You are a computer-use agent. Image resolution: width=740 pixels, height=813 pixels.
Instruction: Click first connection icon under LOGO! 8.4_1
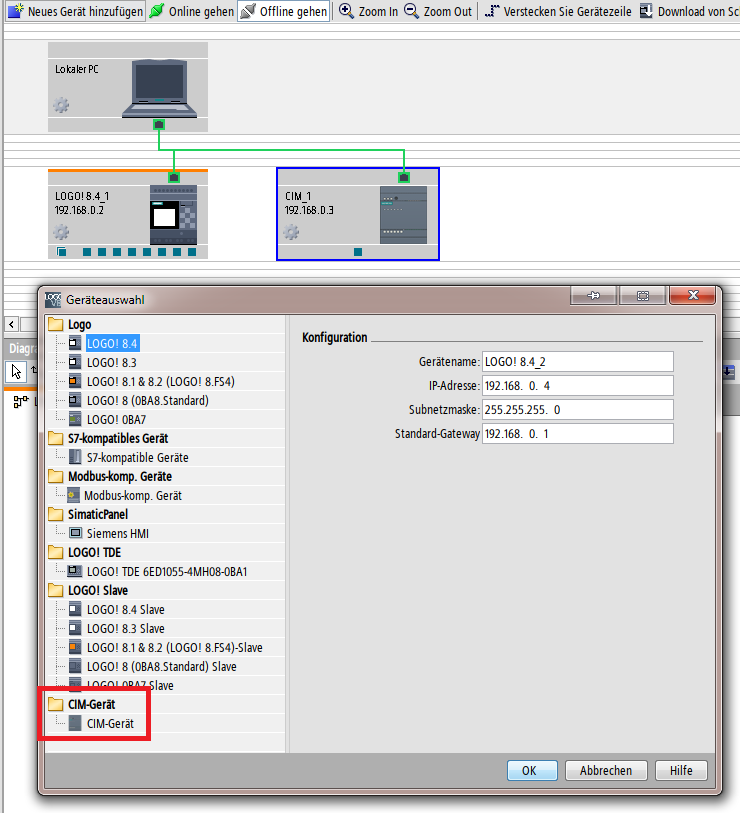click(x=62, y=252)
